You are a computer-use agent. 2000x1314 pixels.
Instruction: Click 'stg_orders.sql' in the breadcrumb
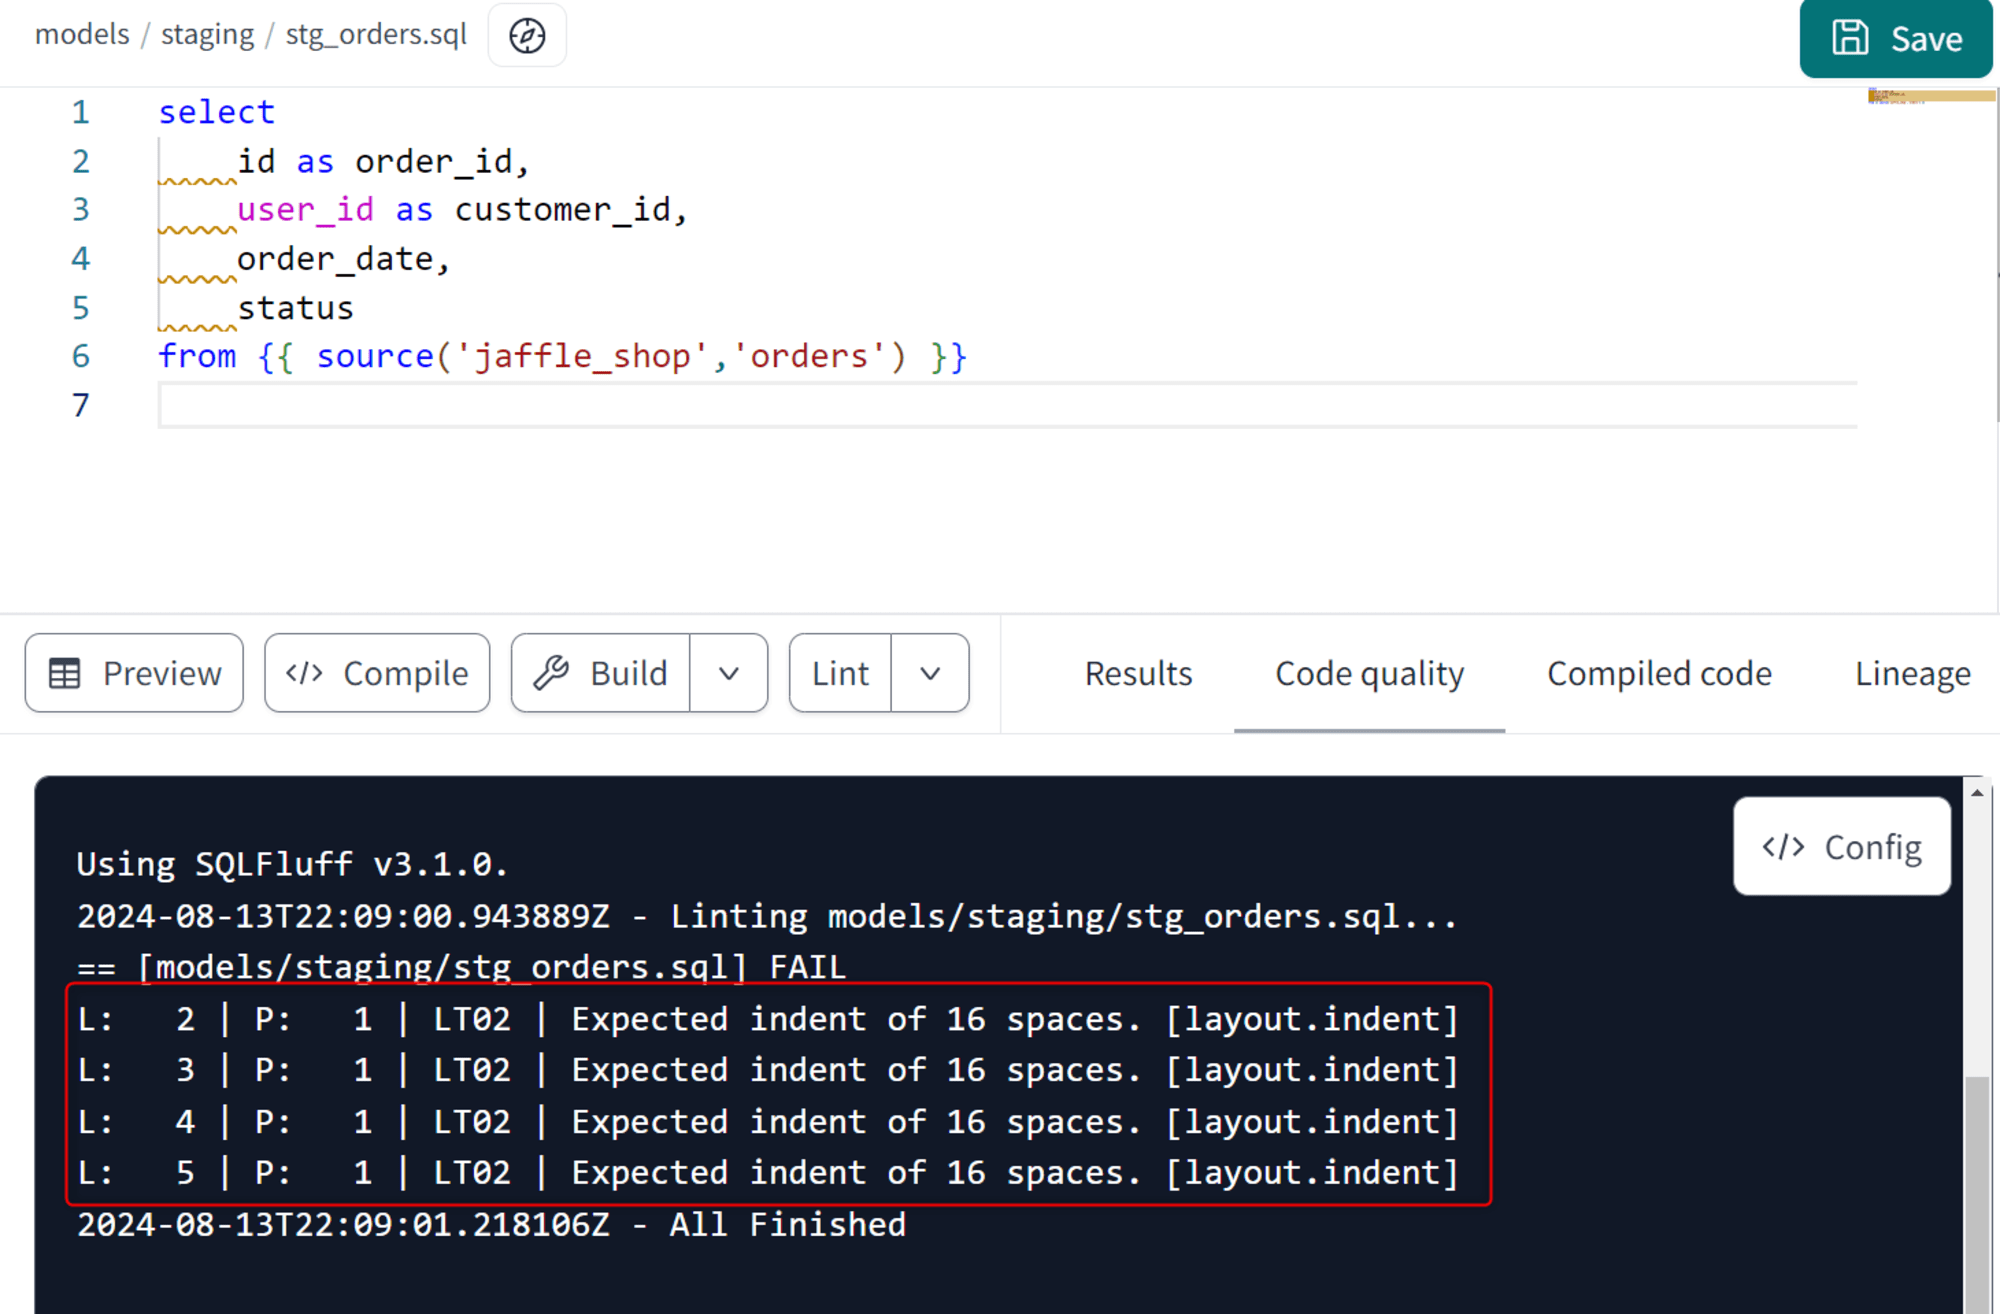coord(376,34)
